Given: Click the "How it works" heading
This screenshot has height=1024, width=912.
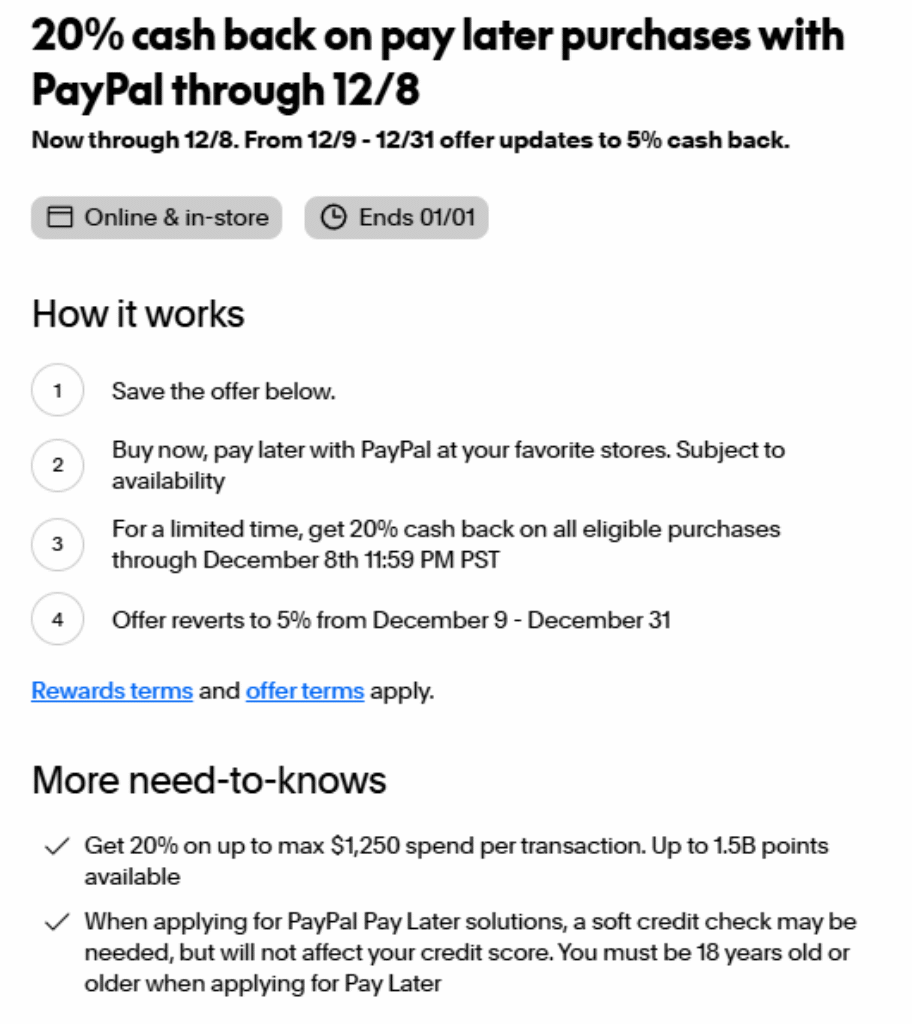Looking at the screenshot, I should (x=138, y=314).
